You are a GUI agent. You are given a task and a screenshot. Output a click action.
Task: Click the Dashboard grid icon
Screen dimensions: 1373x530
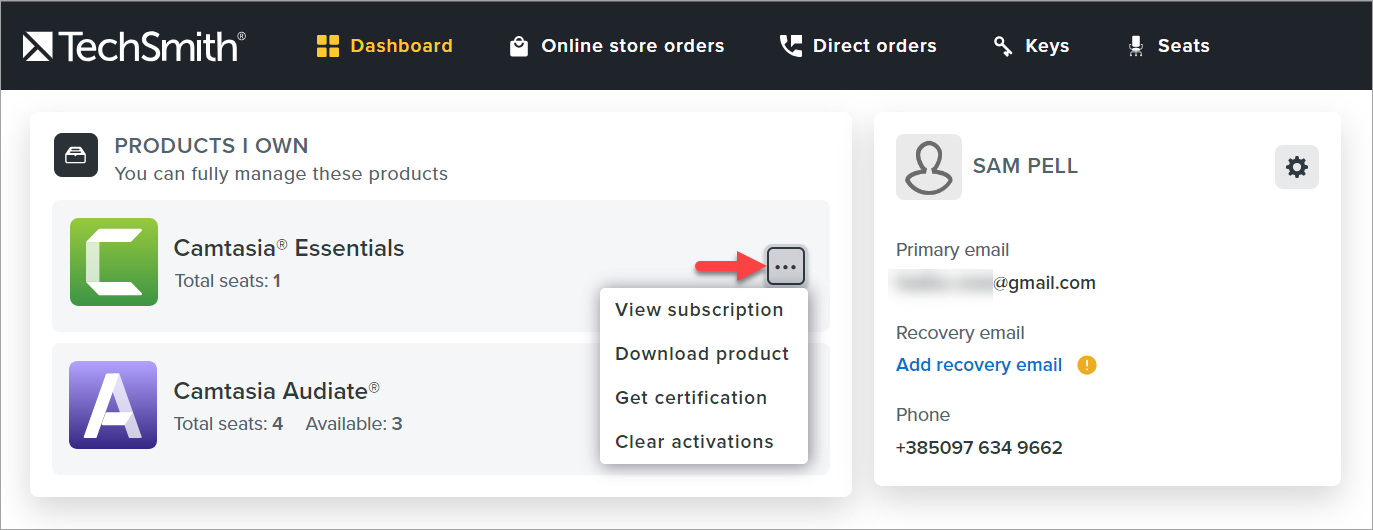(x=328, y=46)
